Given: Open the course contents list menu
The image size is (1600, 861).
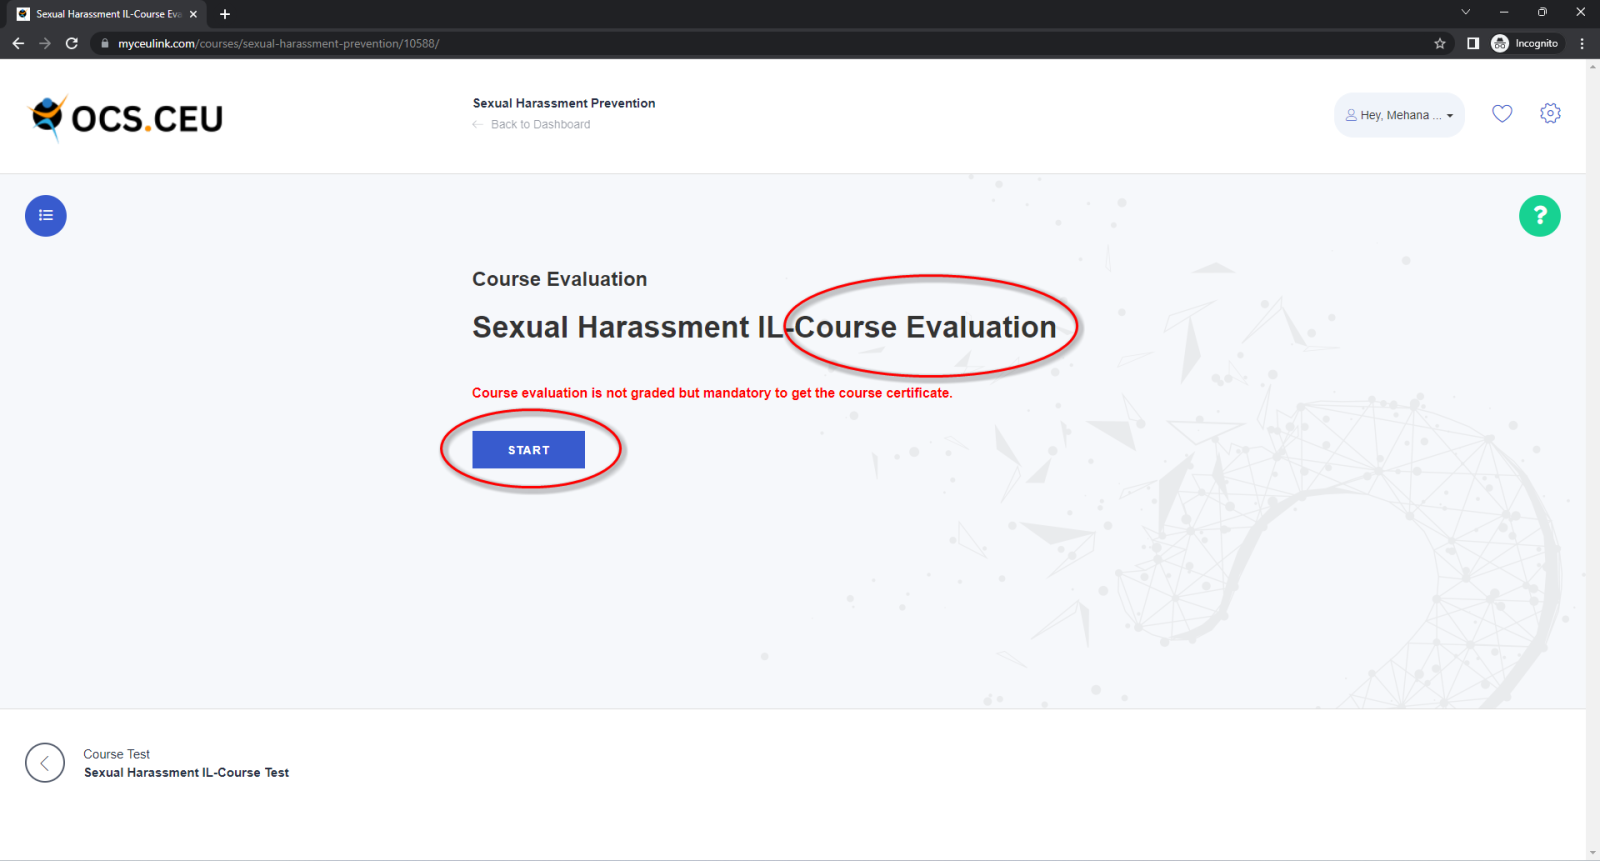Looking at the screenshot, I should (46, 216).
